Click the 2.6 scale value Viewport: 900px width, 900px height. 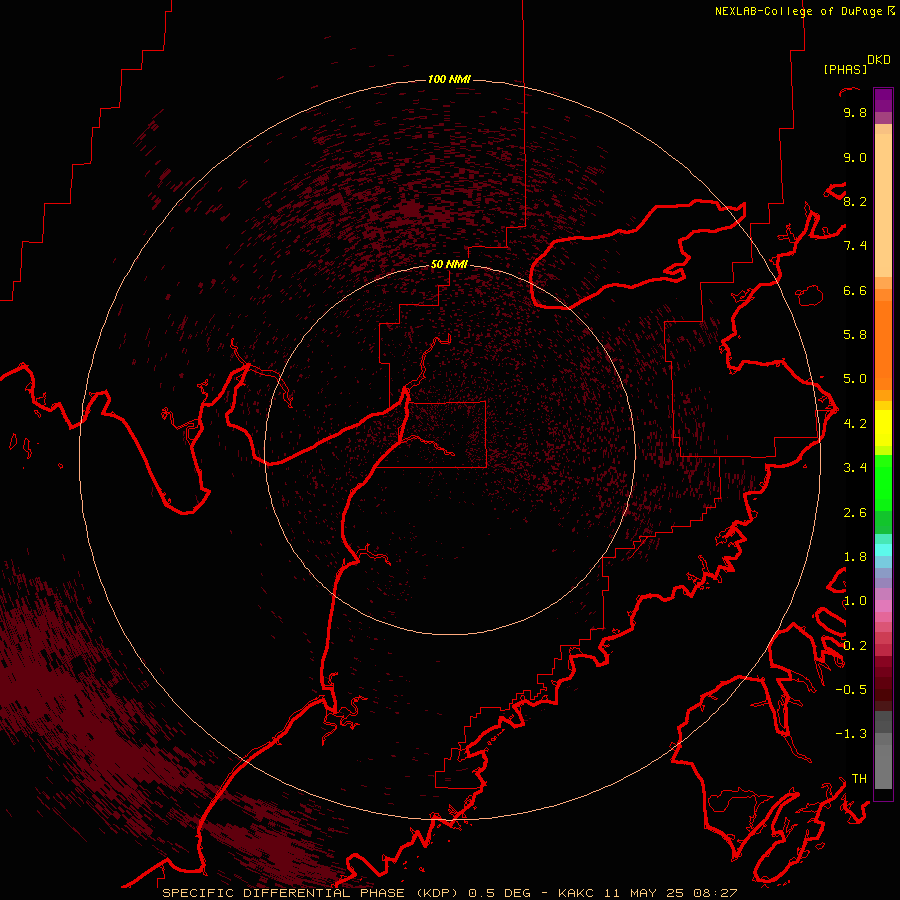click(855, 513)
